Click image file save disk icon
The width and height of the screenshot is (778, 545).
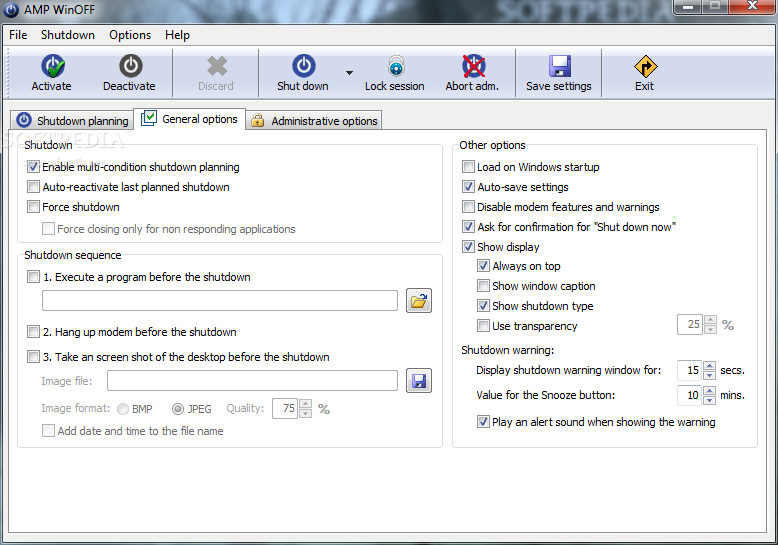click(419, 381)
